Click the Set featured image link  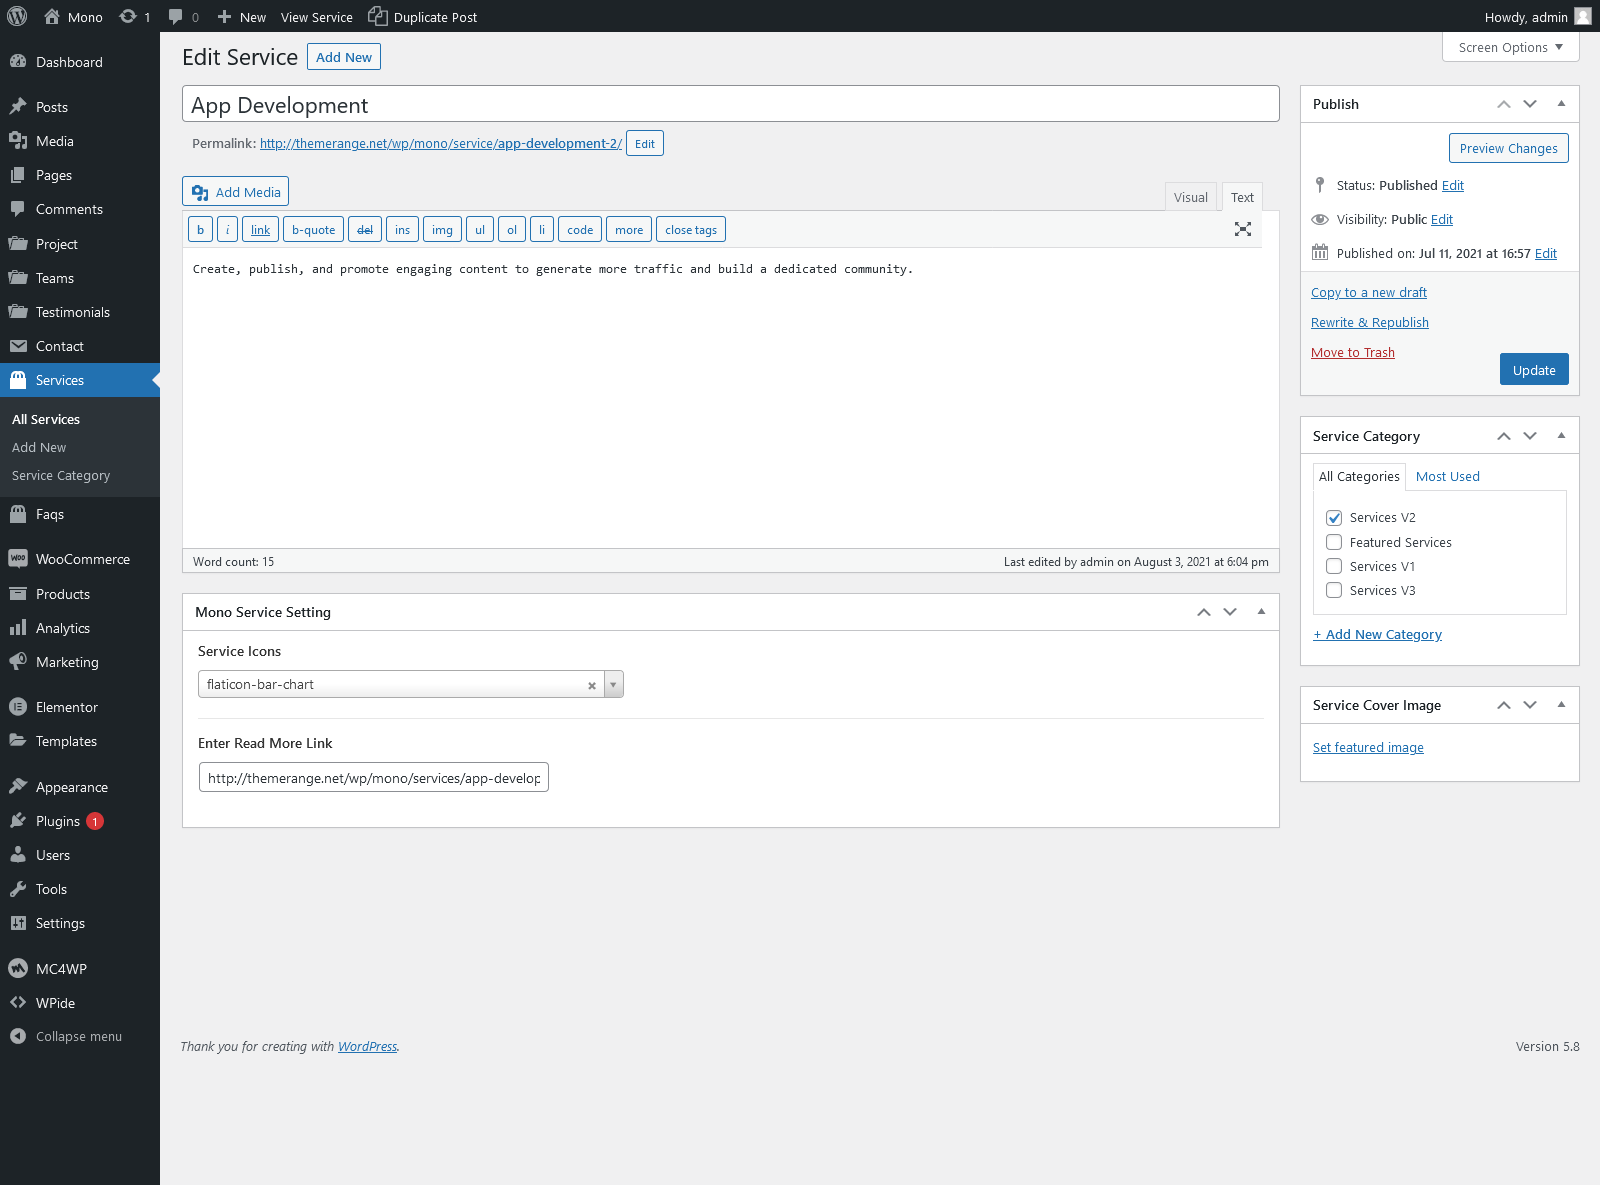pyautogui.click(x=1368, y=747)
